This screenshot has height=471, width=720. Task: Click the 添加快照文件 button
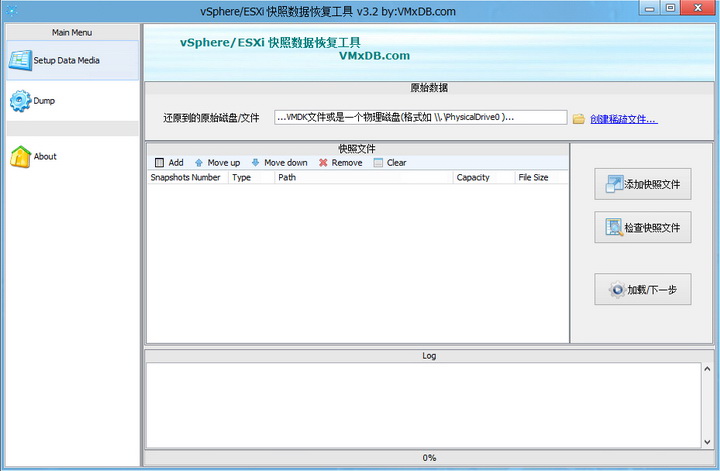[x=642, y=184]
